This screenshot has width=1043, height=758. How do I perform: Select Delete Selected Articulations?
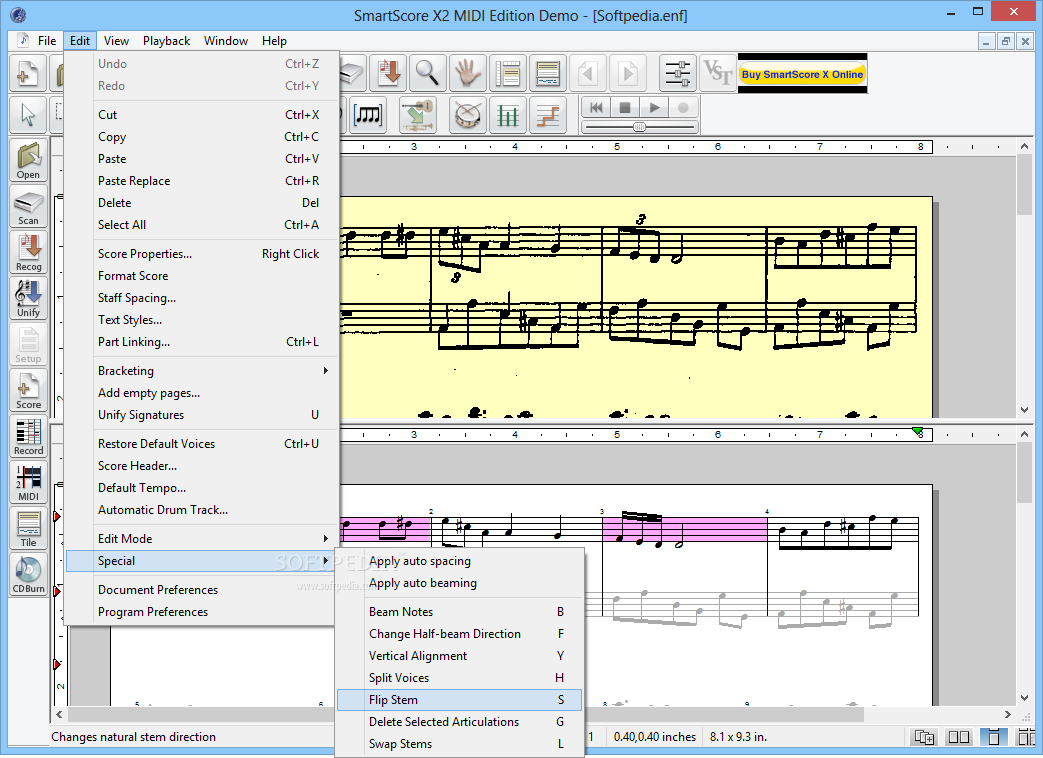coord(460,721)
